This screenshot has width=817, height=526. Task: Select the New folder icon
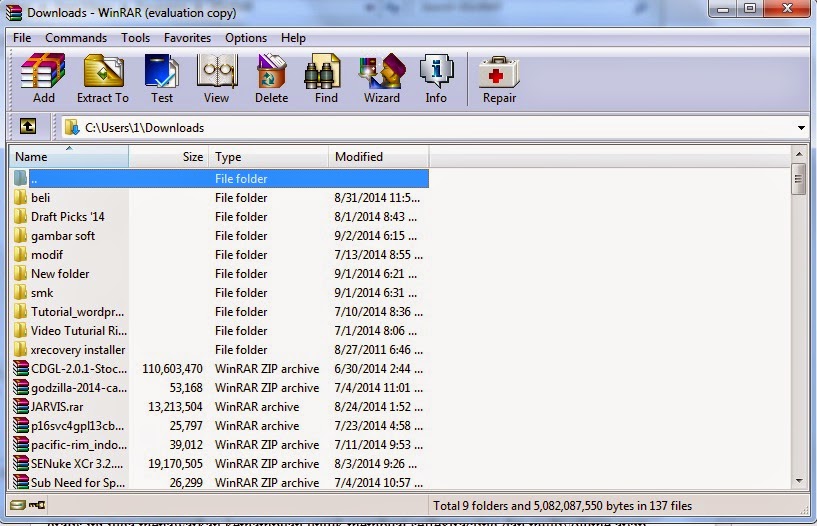pos(20,273)
